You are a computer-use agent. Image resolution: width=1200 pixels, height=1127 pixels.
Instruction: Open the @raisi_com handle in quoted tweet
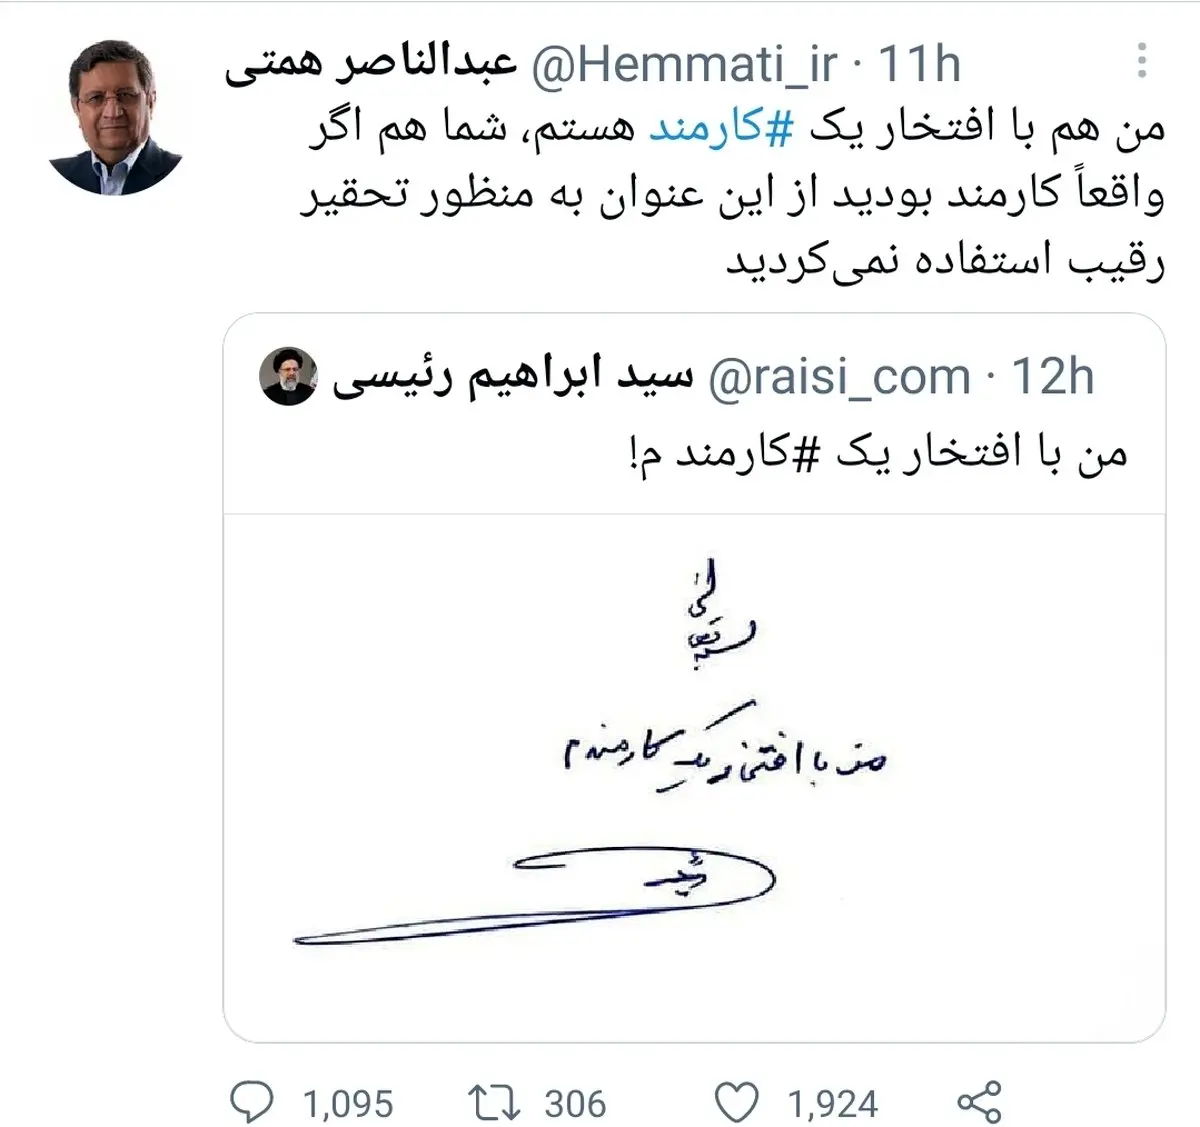[x=839, y=377]
